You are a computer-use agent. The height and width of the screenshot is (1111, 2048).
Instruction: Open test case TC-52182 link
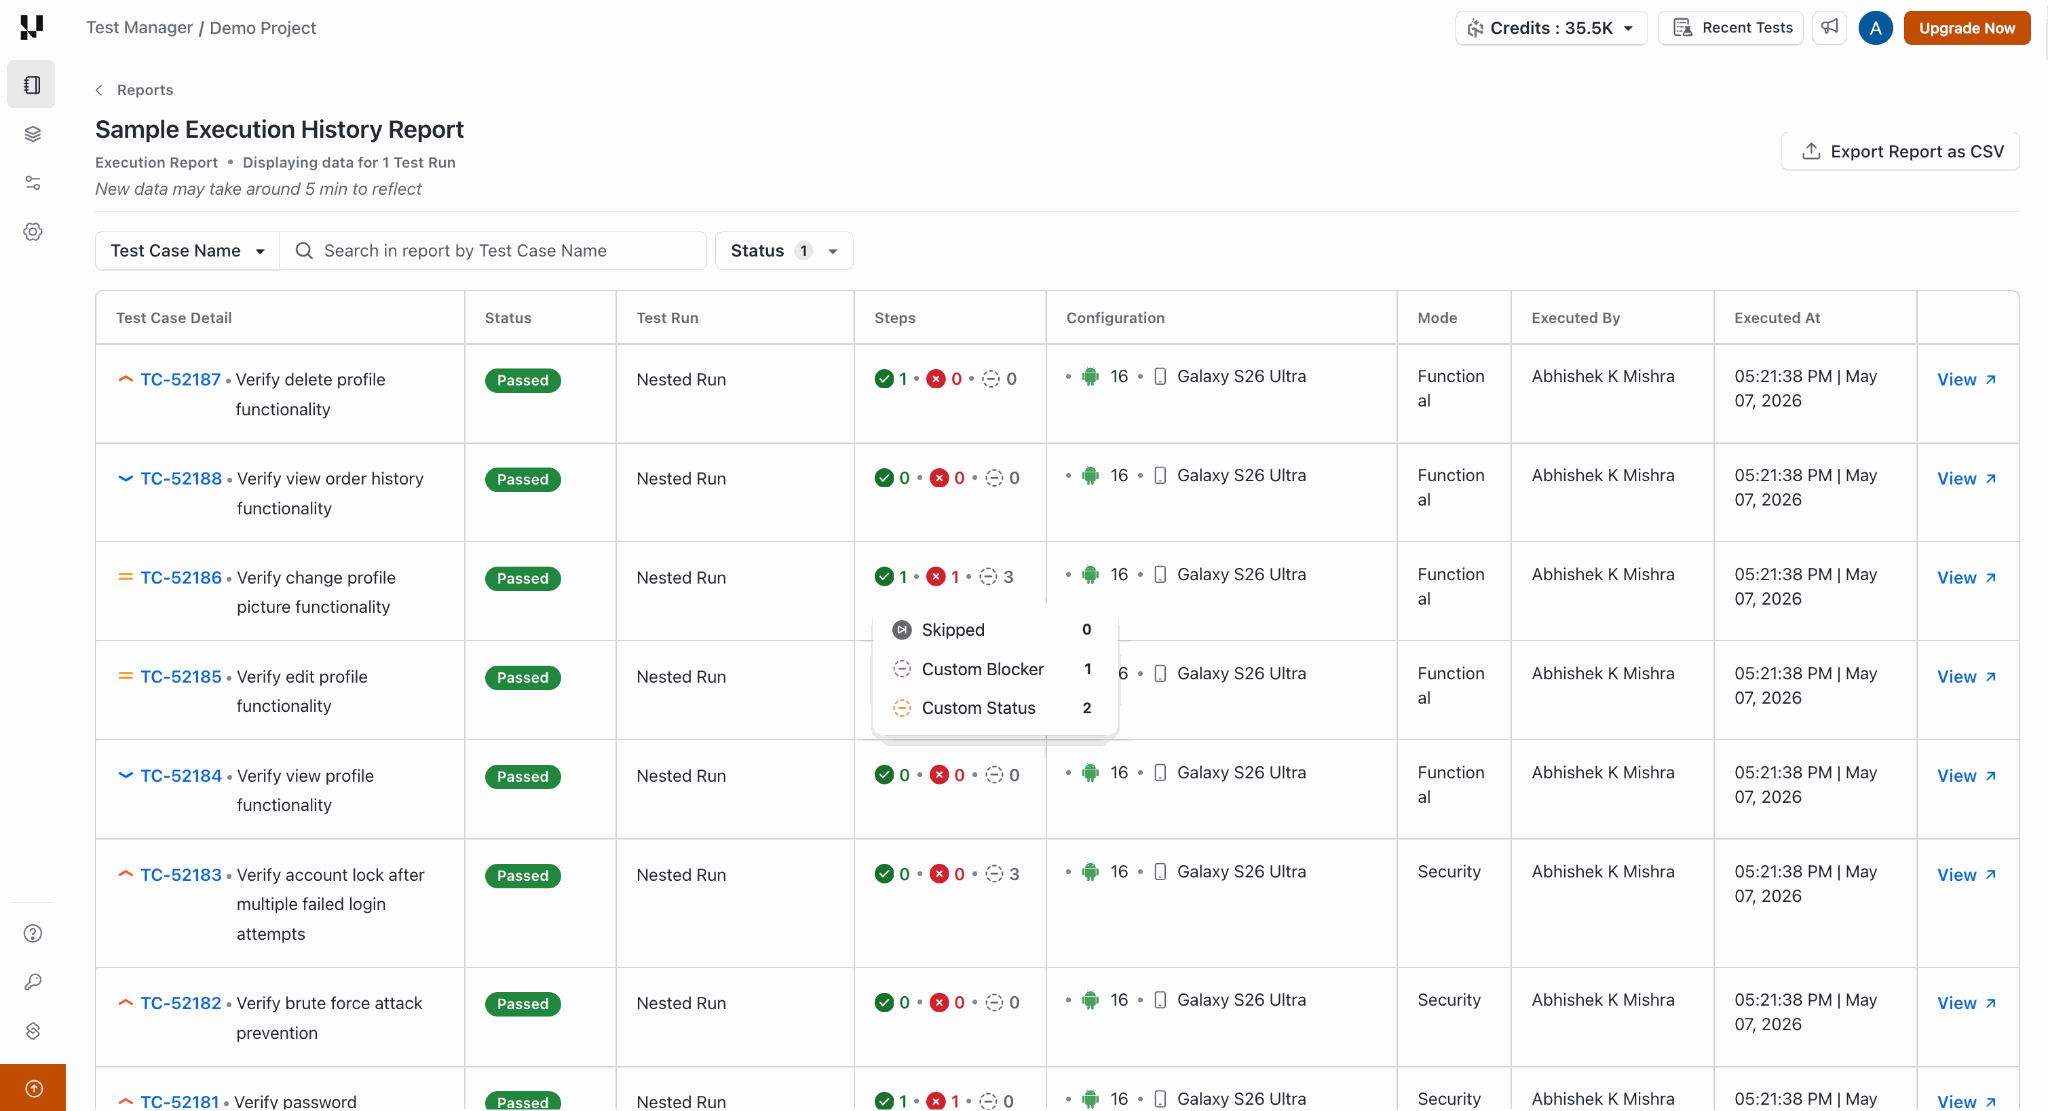181,1002
